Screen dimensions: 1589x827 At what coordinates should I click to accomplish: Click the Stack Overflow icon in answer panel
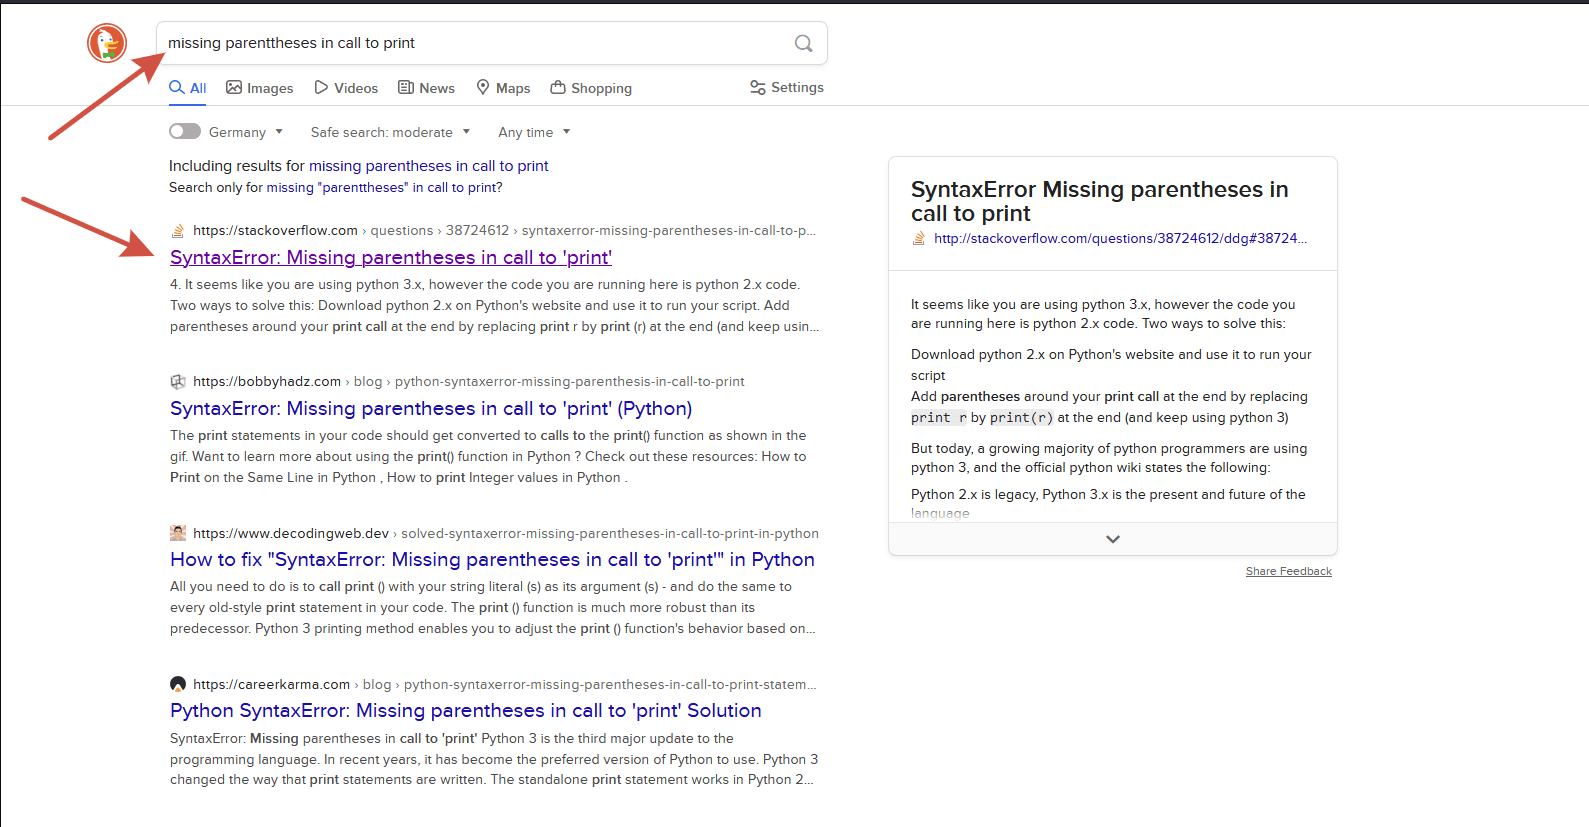[x=919, y=238]
